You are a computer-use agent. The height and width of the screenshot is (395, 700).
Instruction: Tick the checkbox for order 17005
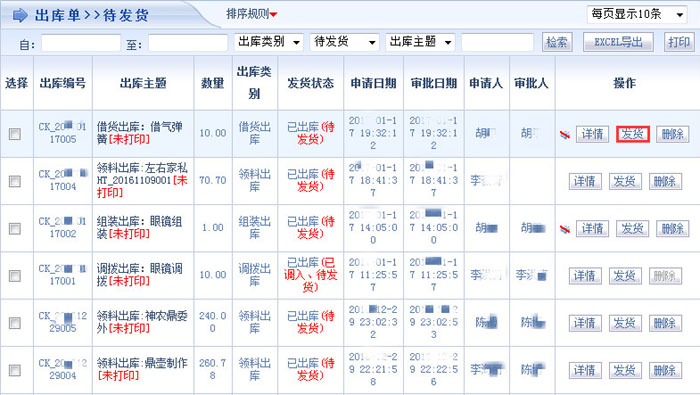pos(15,134)
